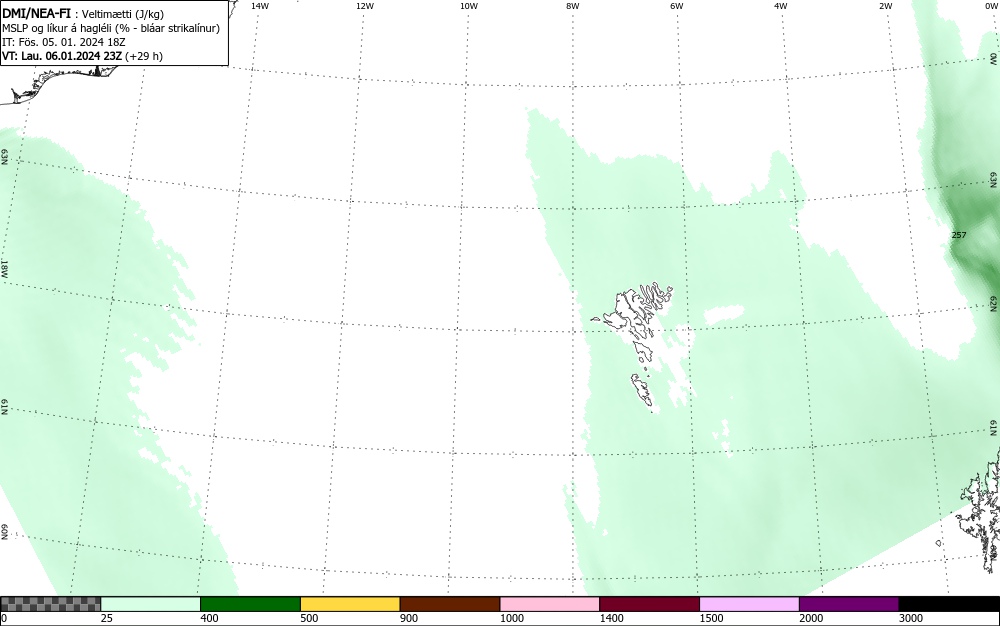
Task: Click the legend value 25
Action: [x=107, y=618]
